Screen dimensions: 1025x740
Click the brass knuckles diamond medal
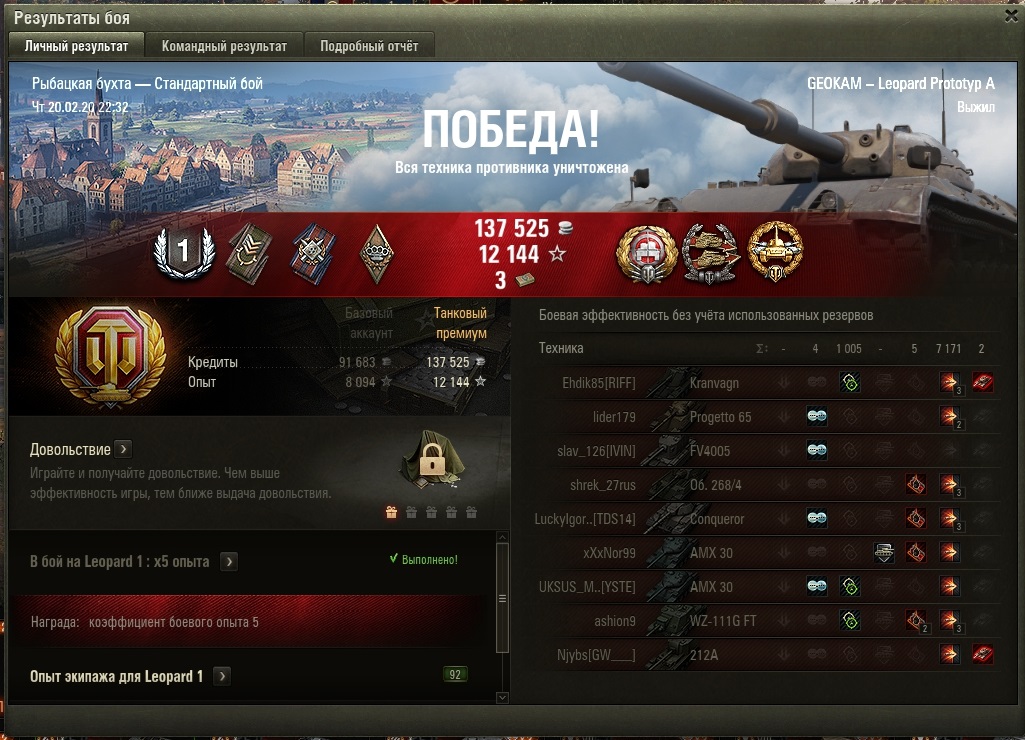tap(377, 254)
